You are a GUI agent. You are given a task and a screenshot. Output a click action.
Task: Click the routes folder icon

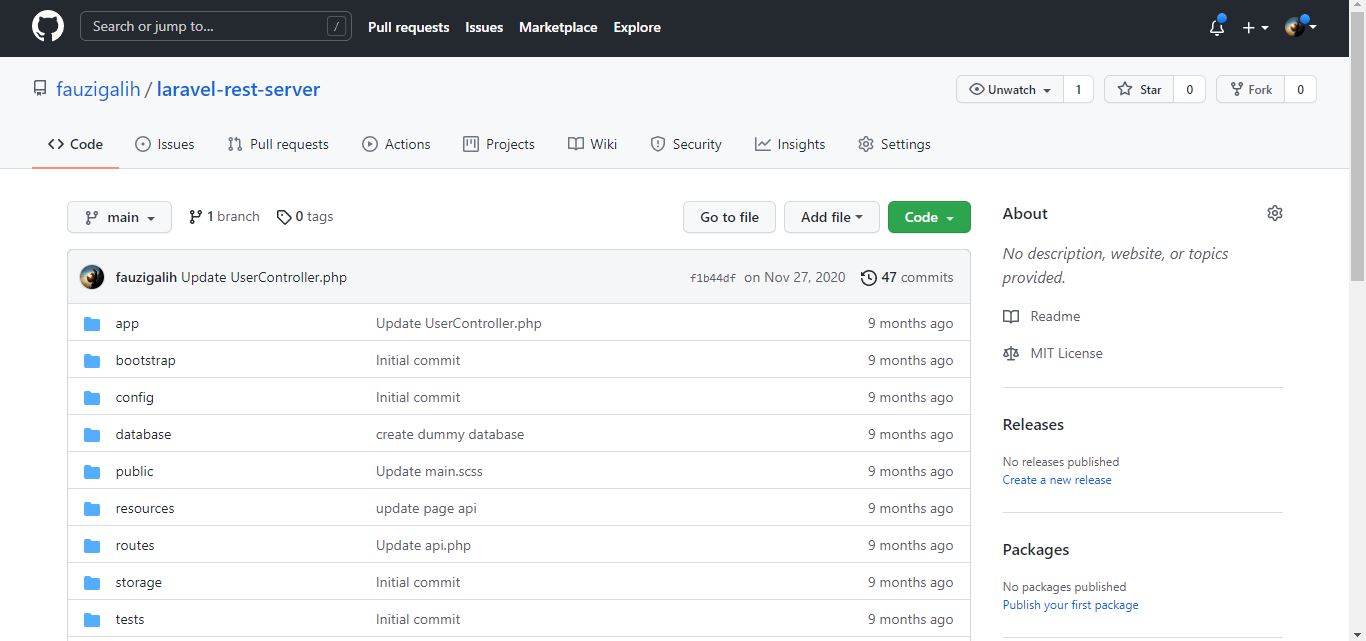pos(92,545)
